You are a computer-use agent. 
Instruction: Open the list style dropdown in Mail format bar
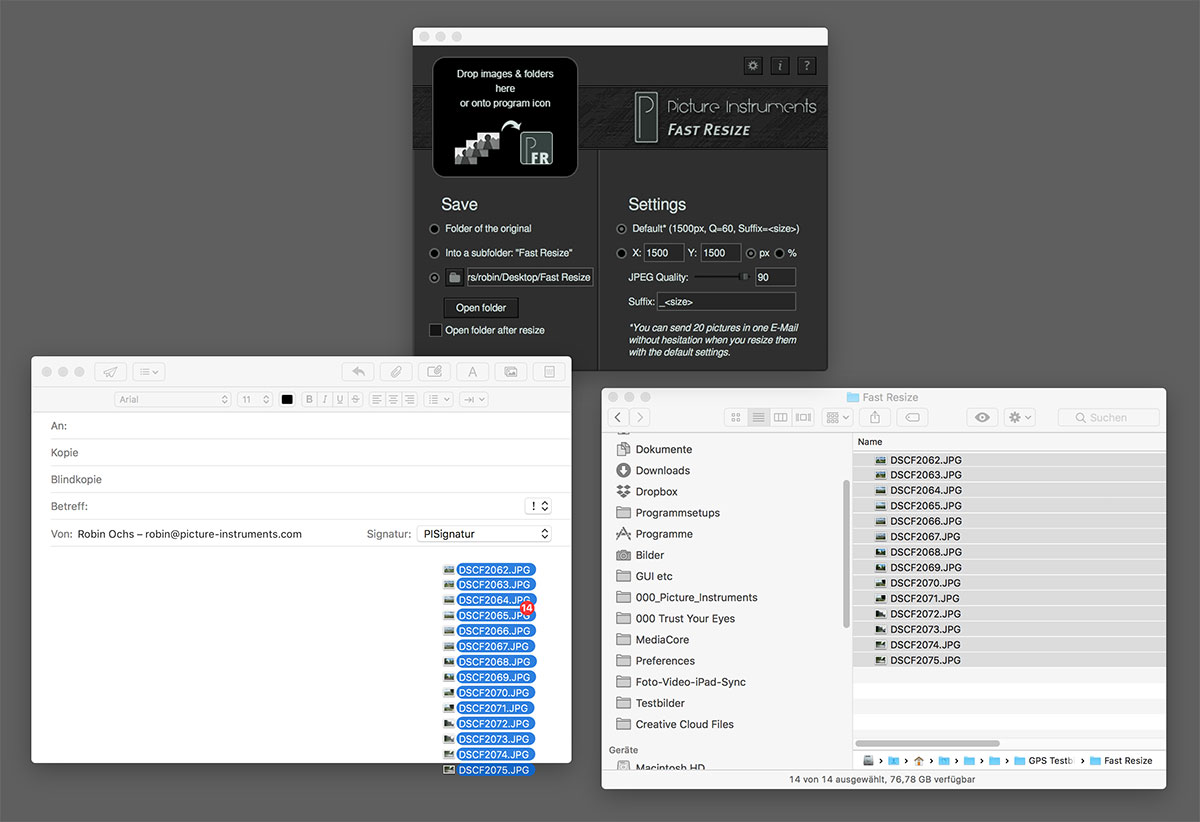click(438, 399)
